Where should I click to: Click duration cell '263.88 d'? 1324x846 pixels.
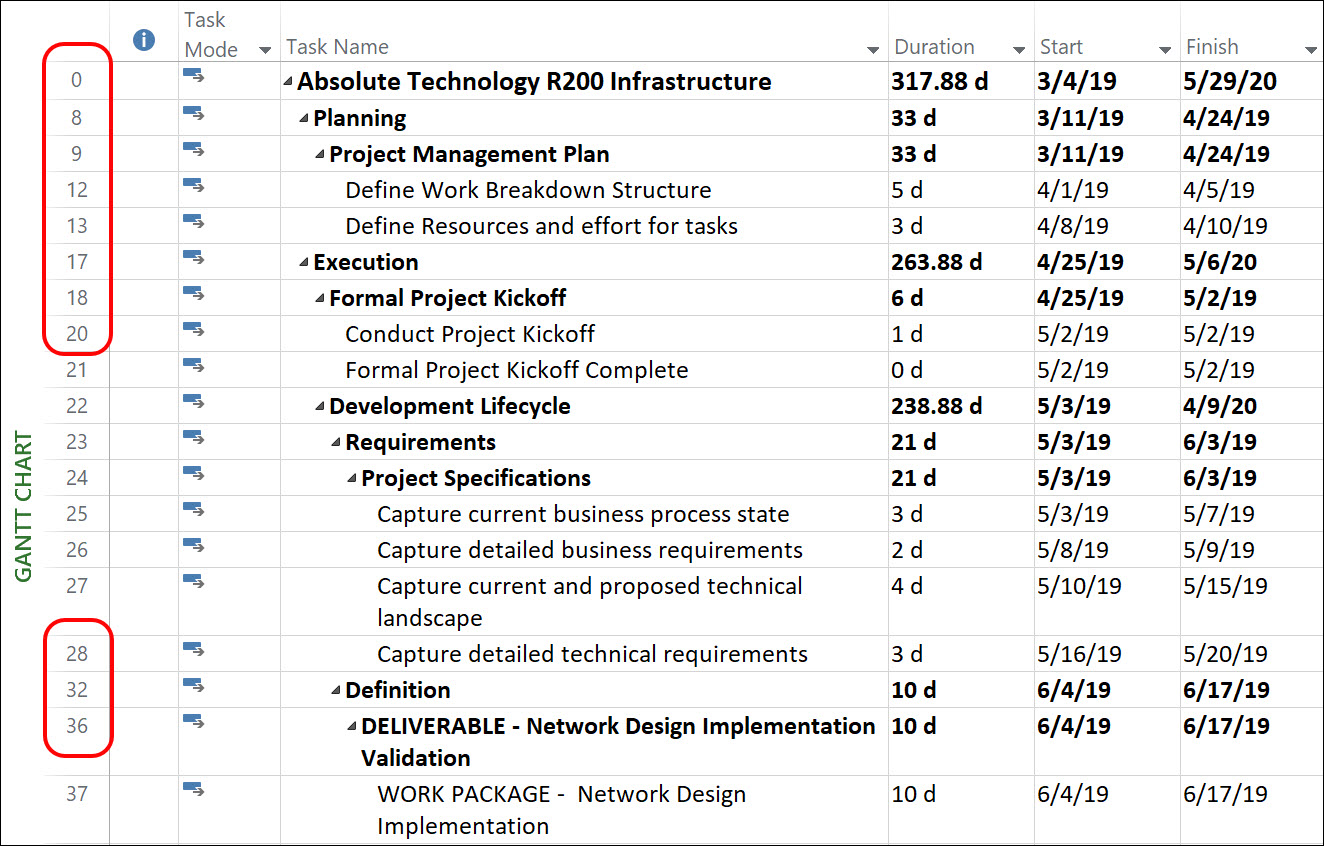click(x=936, y=262)
